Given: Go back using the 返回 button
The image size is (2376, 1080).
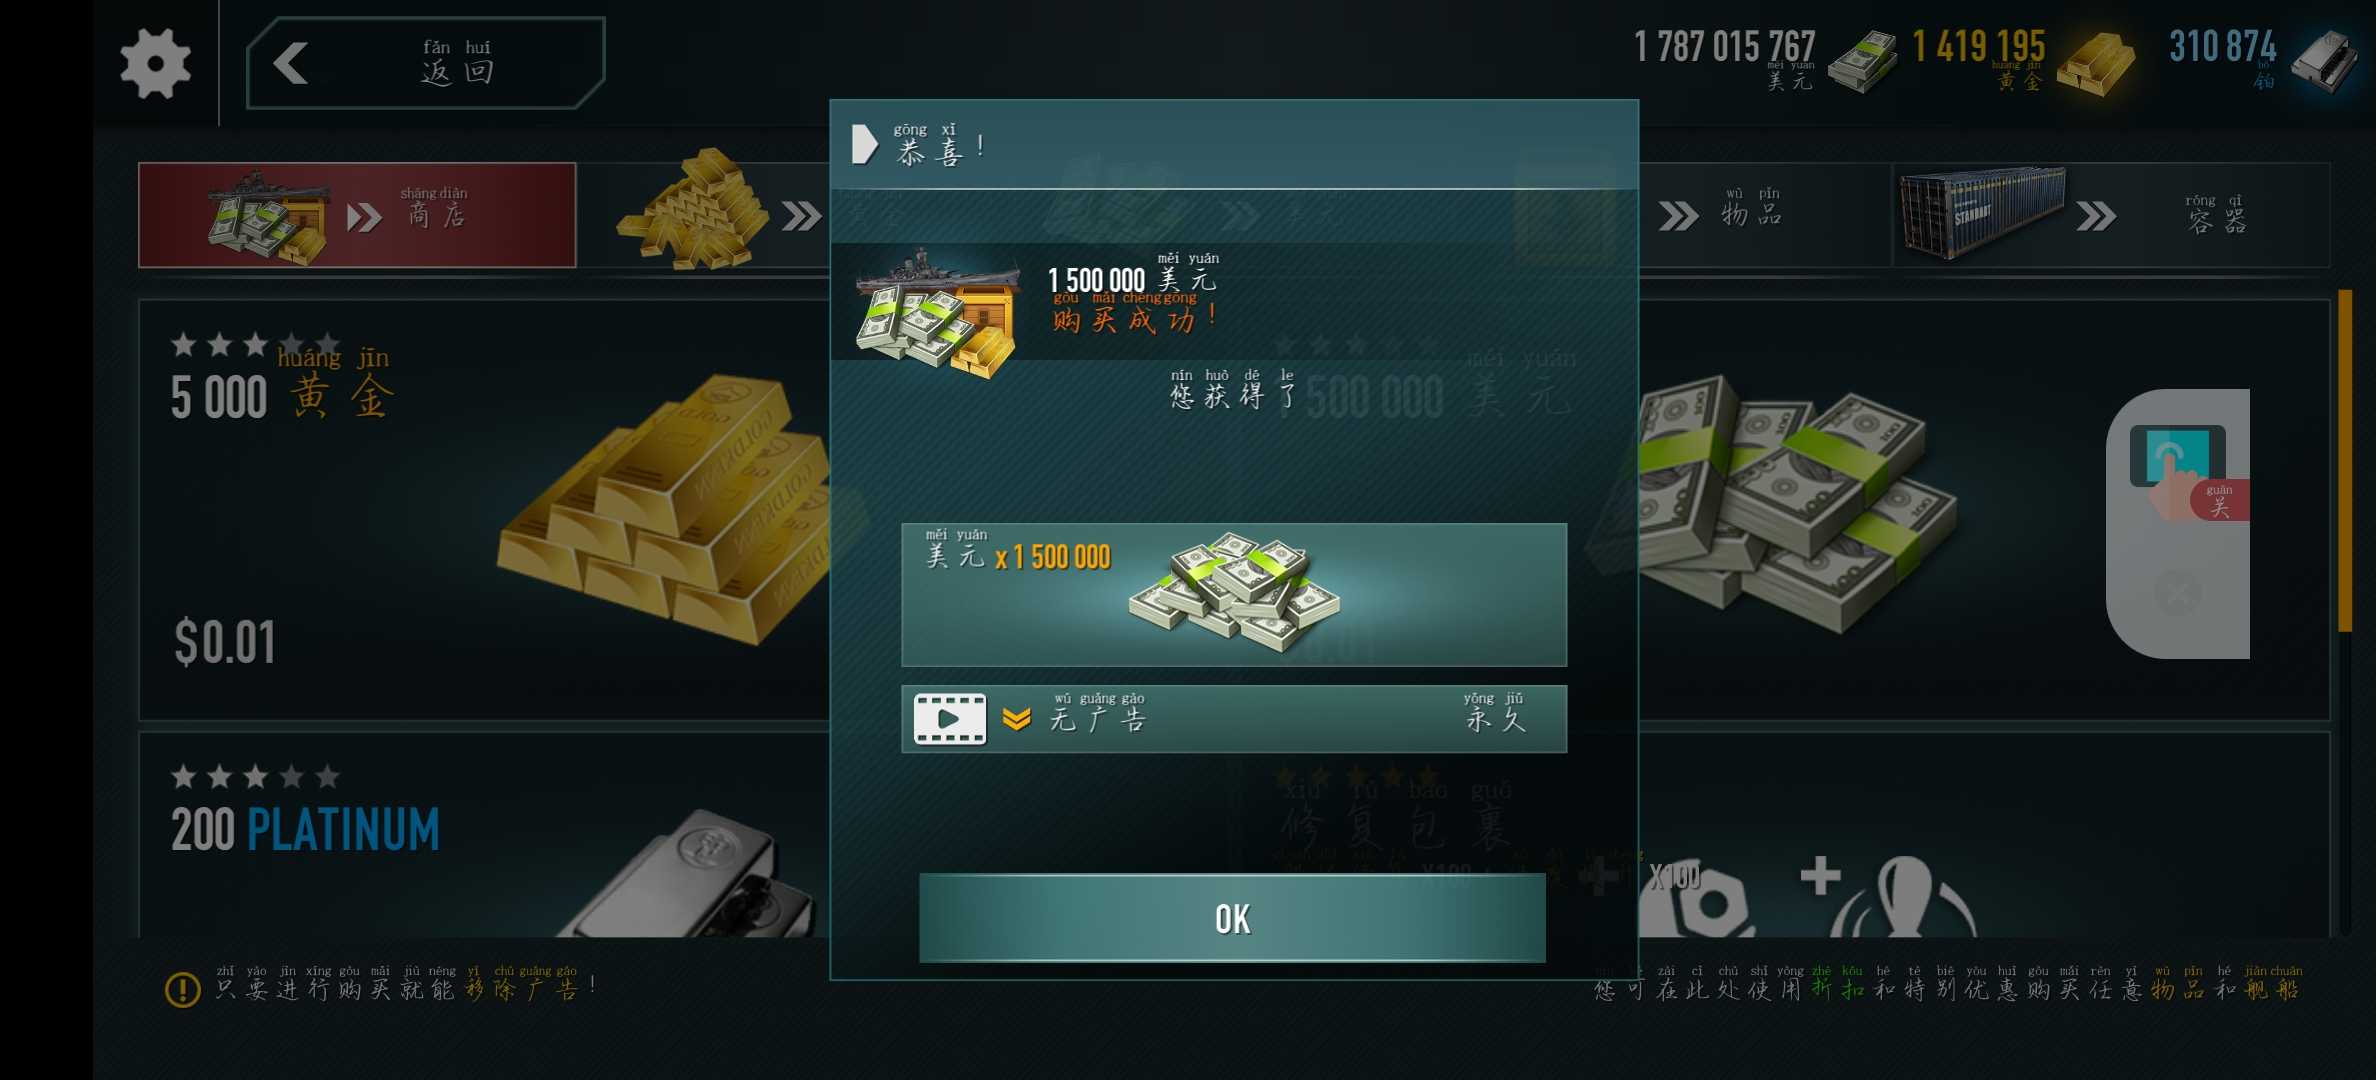Looking at the screenshot, I should click(426, 63).
